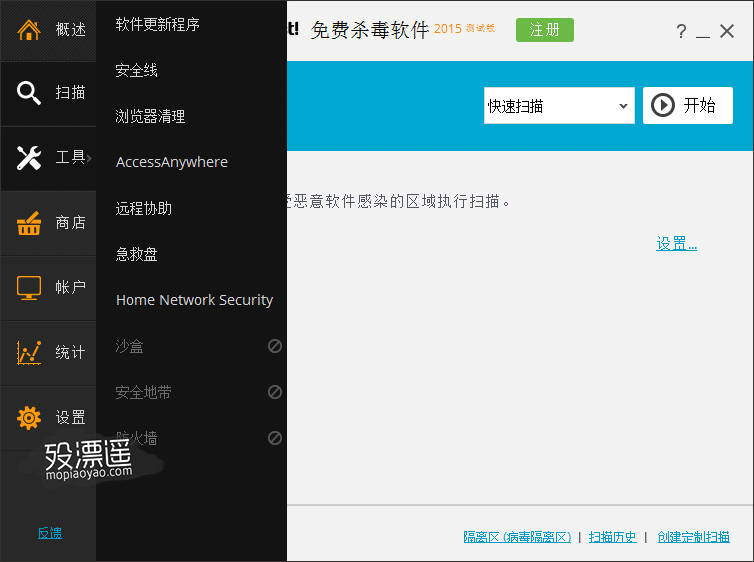Screen dimensions: 754x562
Task: Click the 设置... link in scan panel
Action: point(677,244)
